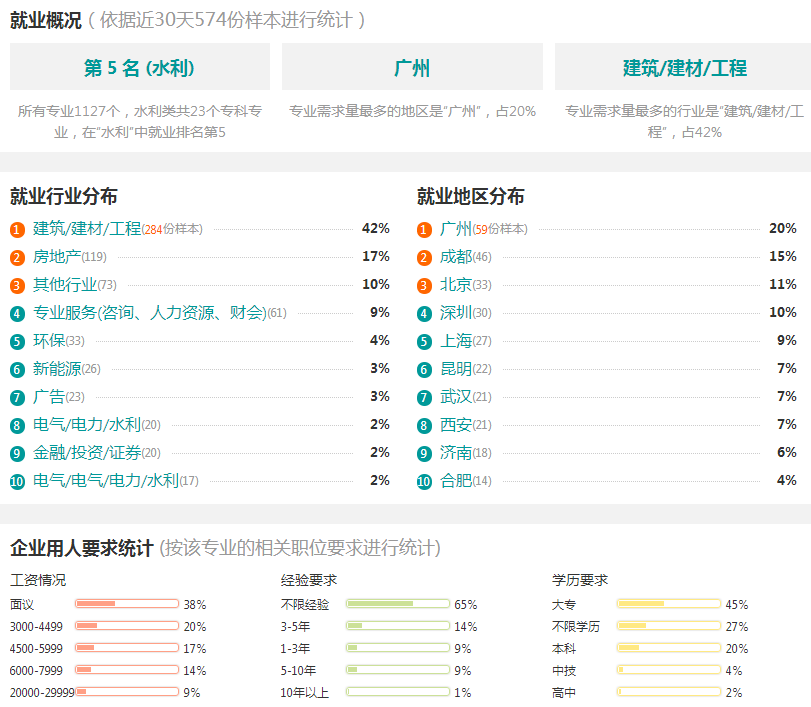Open the 上海 region link
Screen dimensions: 811x707
coord(456,340)
